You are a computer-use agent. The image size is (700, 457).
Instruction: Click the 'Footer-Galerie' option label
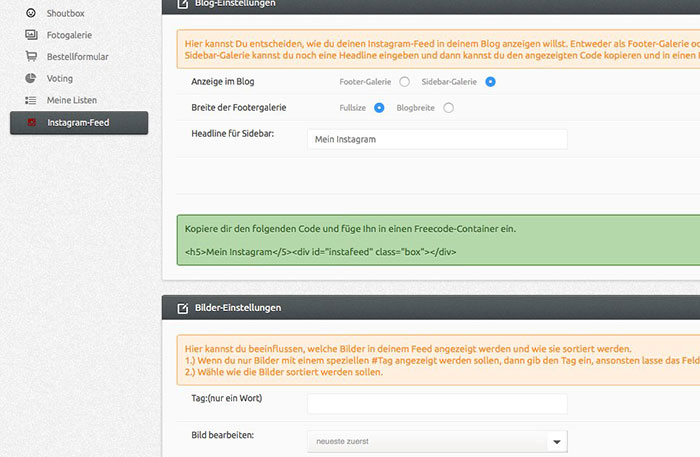click(x=365, y=82)
